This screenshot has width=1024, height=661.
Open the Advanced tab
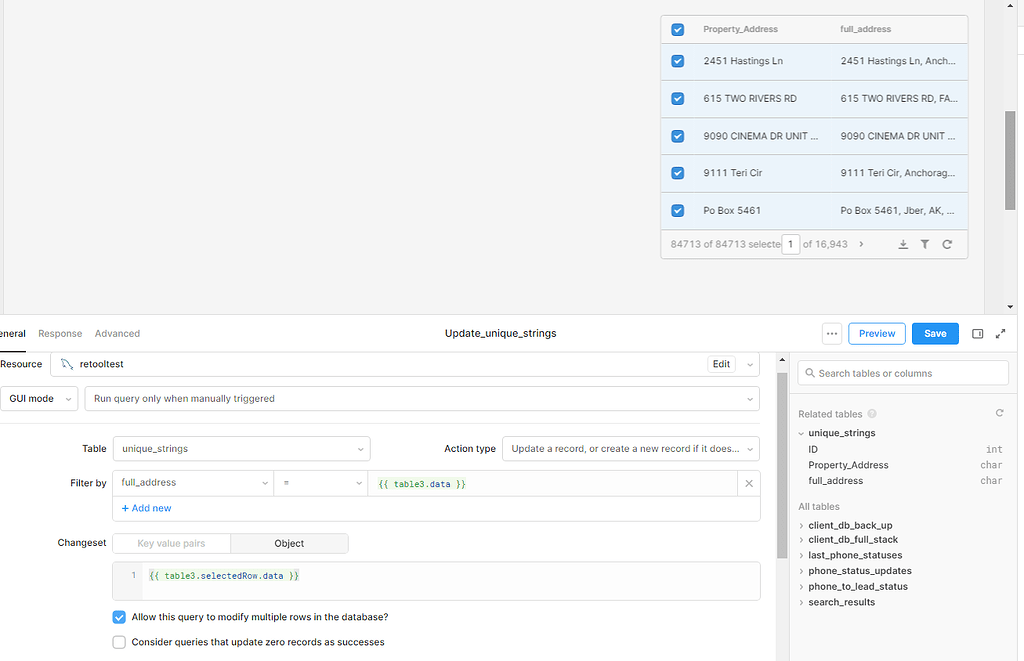117,333
